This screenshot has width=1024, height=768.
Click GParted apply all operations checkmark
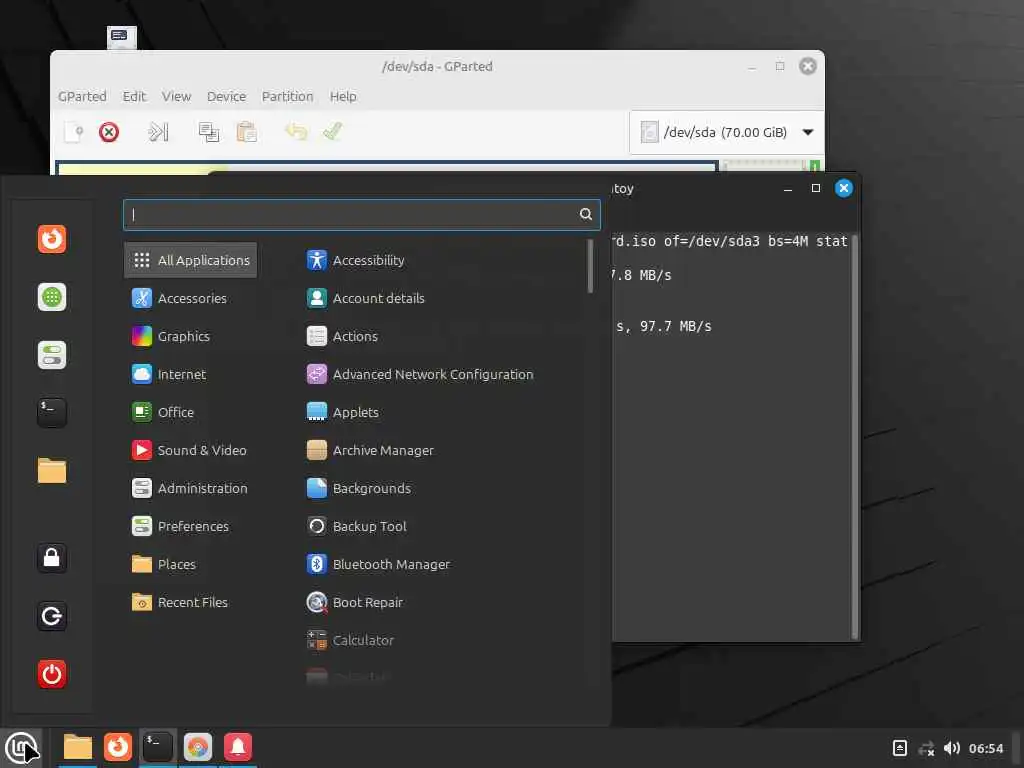point(332,132)
